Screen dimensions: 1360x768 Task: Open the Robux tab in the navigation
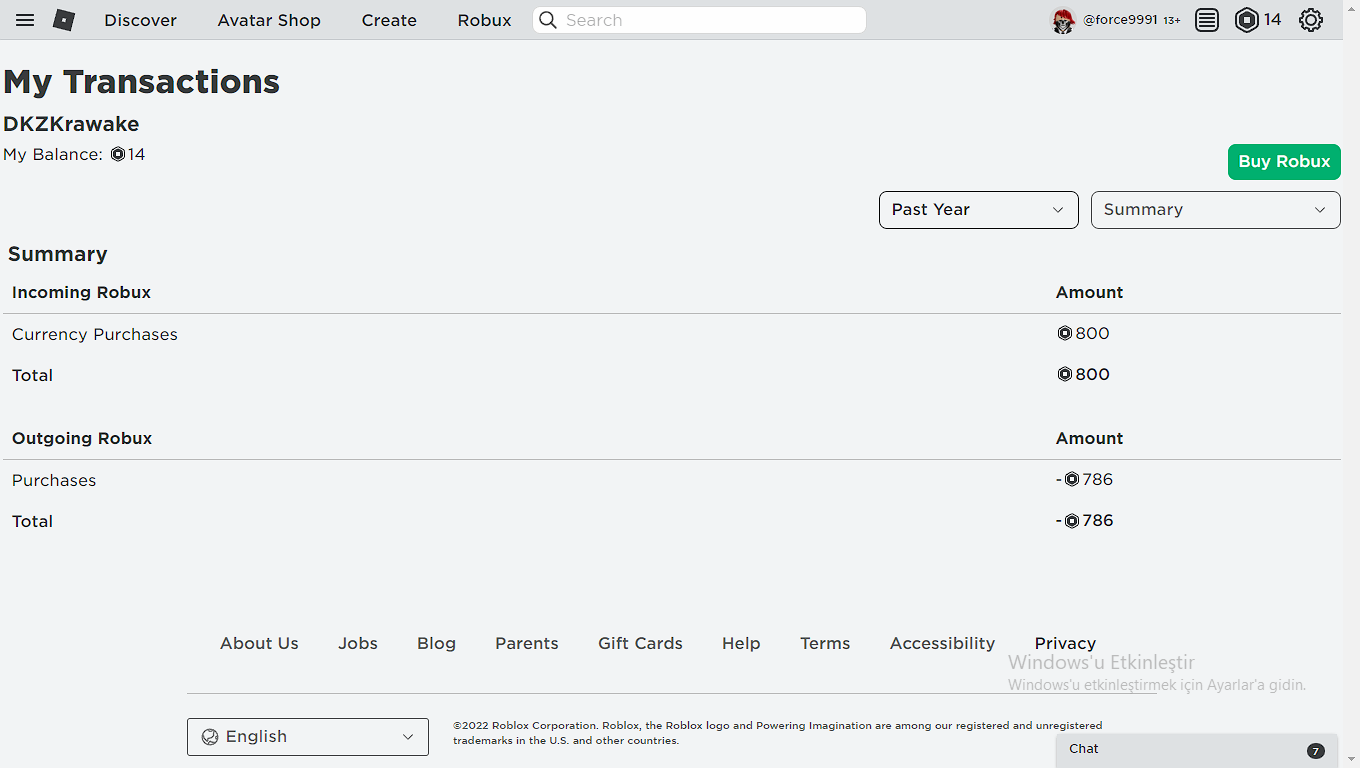[x=484, y=20]
